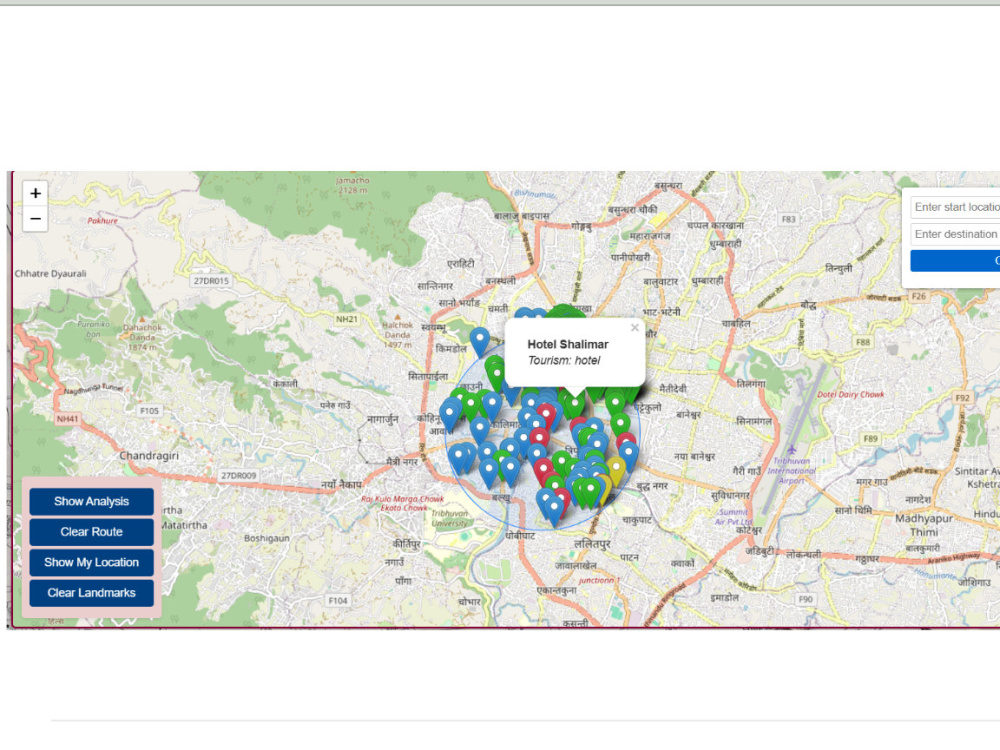Click the Show Analysis button

point(91,501)
